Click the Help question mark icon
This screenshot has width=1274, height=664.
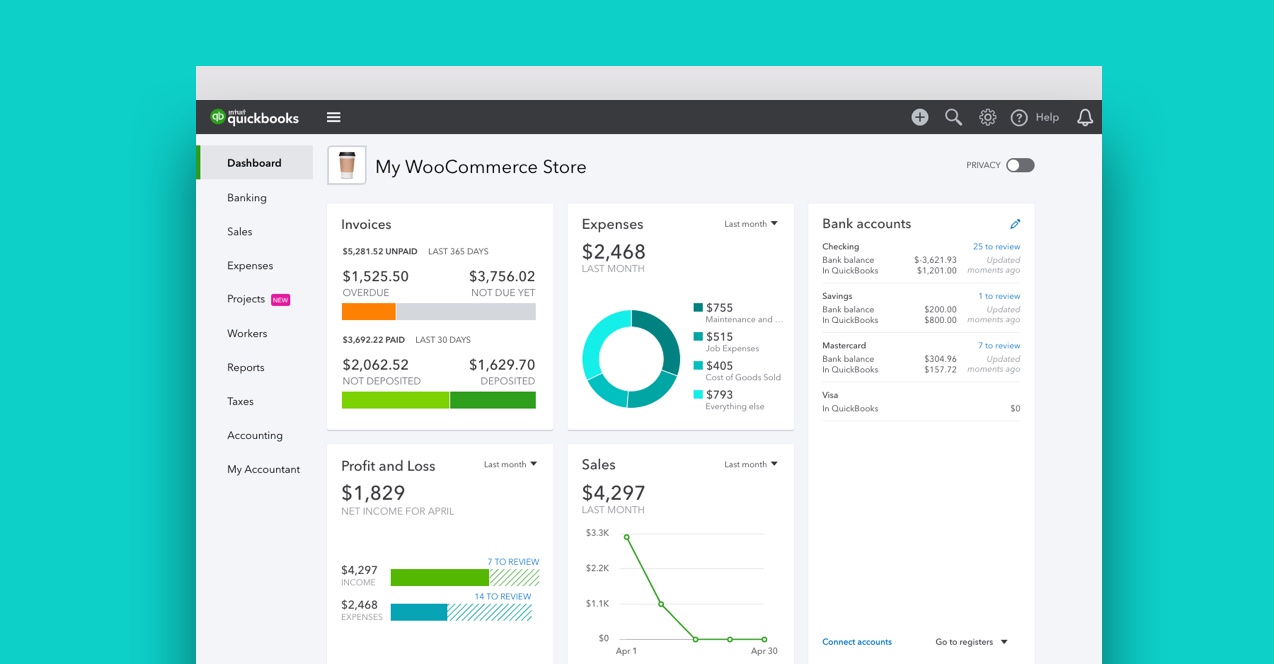[1019, 117]
